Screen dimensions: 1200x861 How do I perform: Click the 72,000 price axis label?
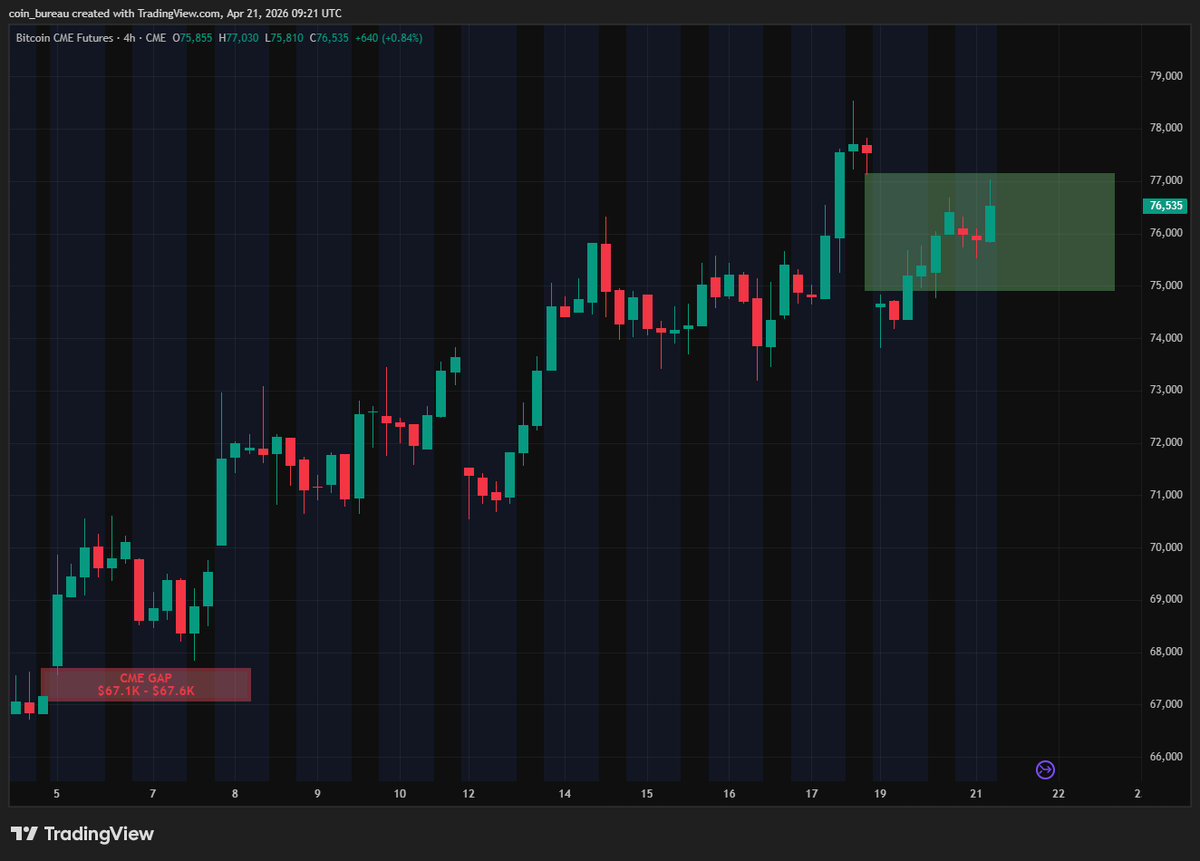[1167, 442]
